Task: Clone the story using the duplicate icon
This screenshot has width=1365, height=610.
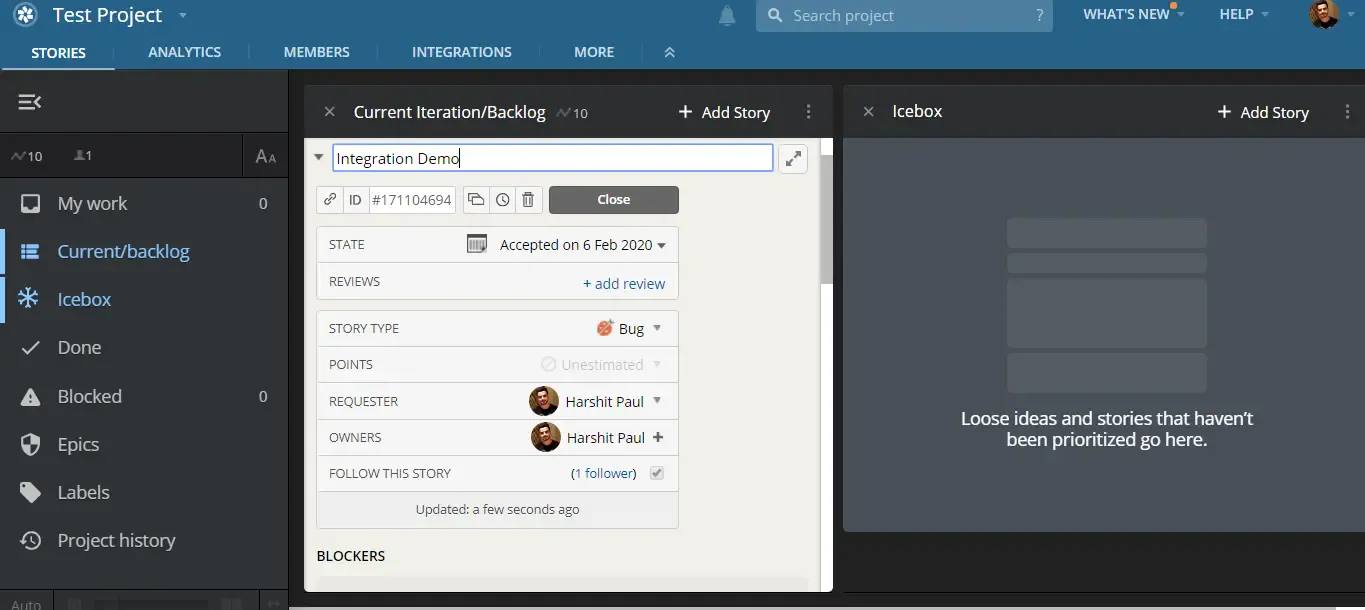Action: (x=476, y=199)
